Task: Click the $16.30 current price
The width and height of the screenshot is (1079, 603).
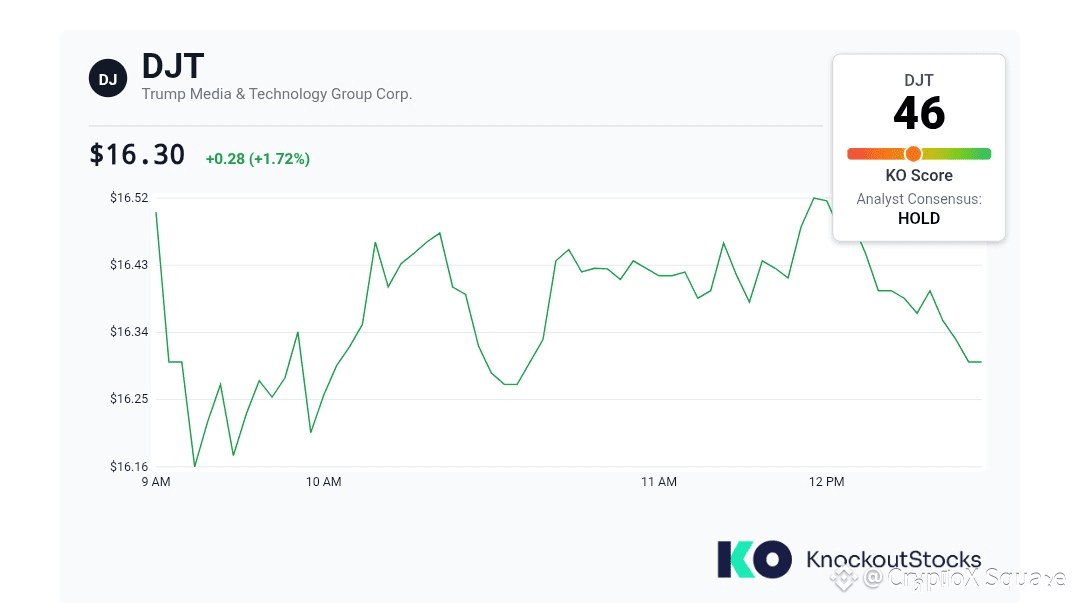Action: point(137,155)
